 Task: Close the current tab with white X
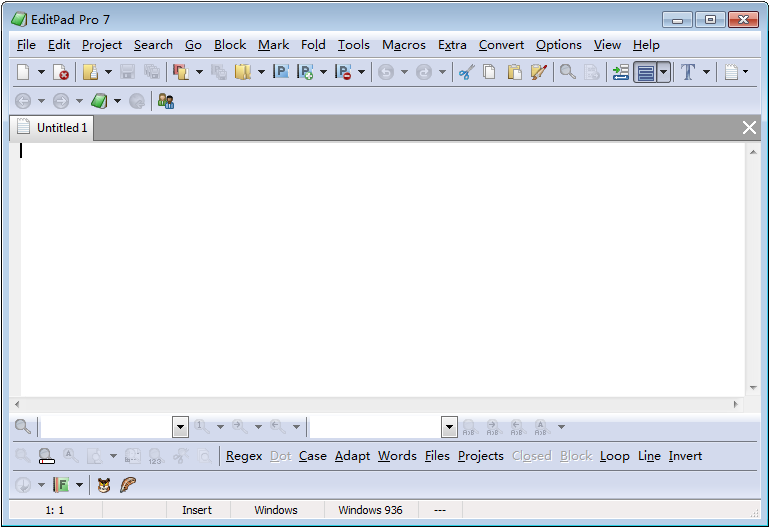click(x=749, y=128)
